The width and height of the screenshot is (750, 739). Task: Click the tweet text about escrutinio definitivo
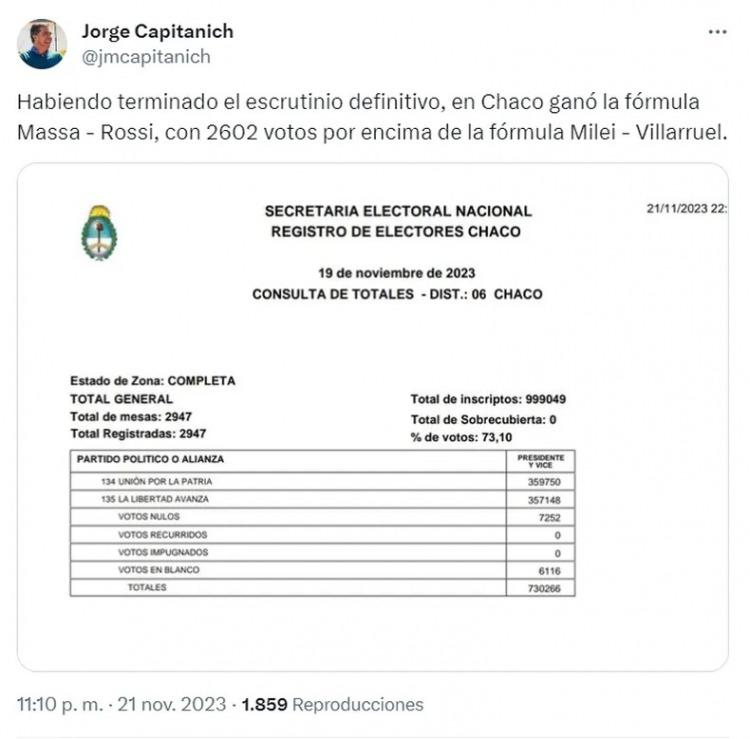click(372, 117)
